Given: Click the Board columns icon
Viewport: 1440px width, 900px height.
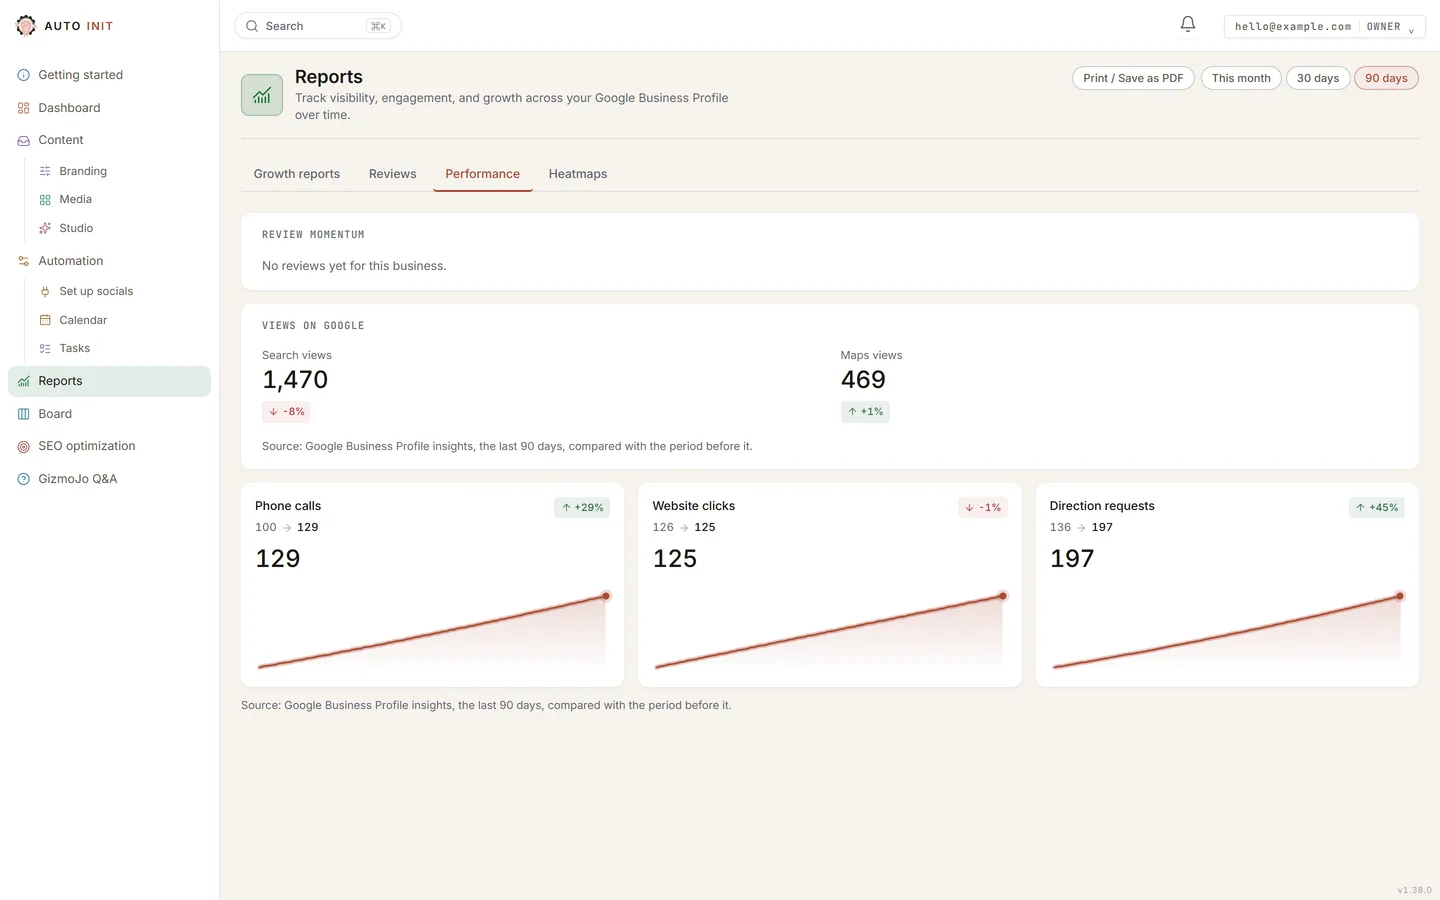Looking at the screenshot, I should [24, 414].
